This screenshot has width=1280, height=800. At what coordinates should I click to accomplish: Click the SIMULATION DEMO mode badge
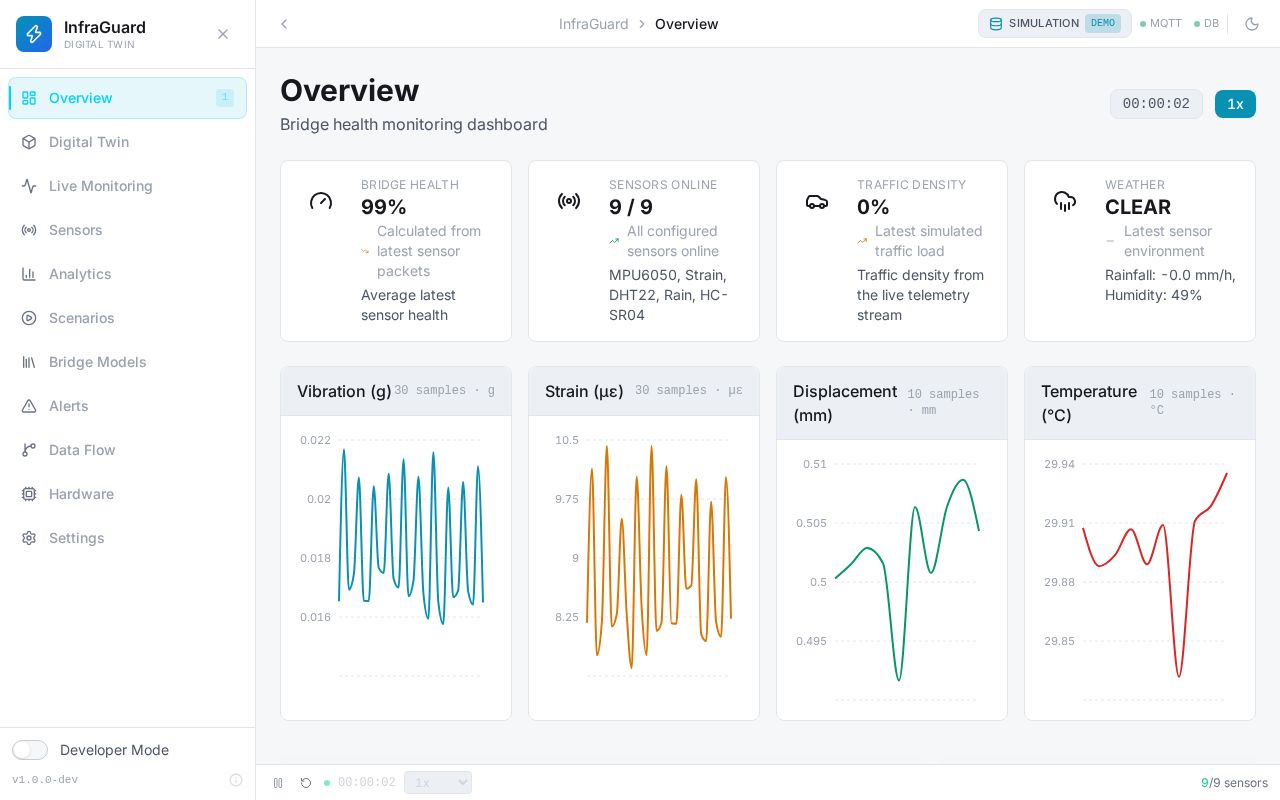point(1055,23)
